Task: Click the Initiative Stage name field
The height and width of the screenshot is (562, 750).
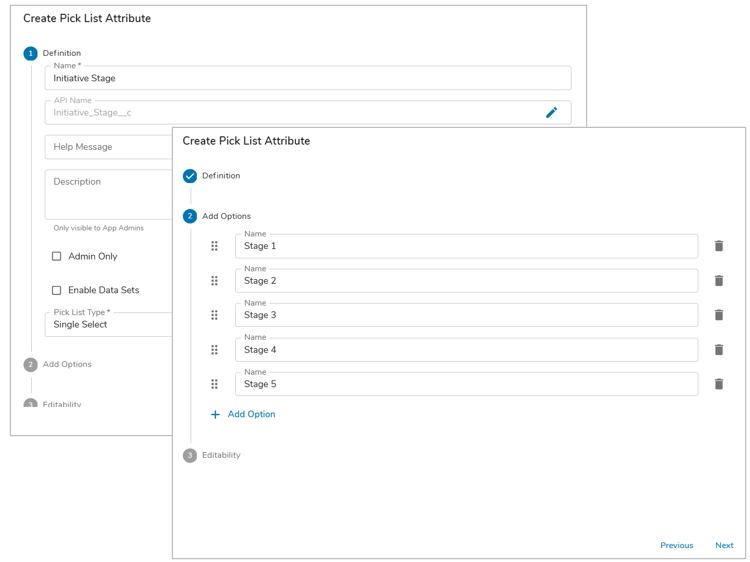Action: [308, 79]
